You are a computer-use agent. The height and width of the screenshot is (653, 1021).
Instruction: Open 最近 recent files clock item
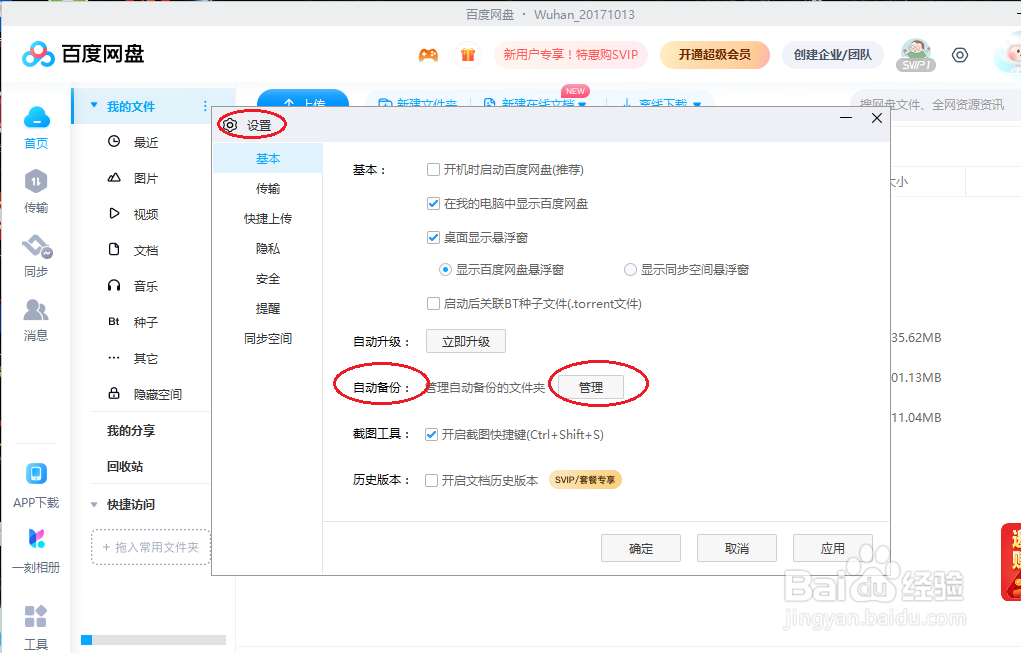tap(145, 142)
